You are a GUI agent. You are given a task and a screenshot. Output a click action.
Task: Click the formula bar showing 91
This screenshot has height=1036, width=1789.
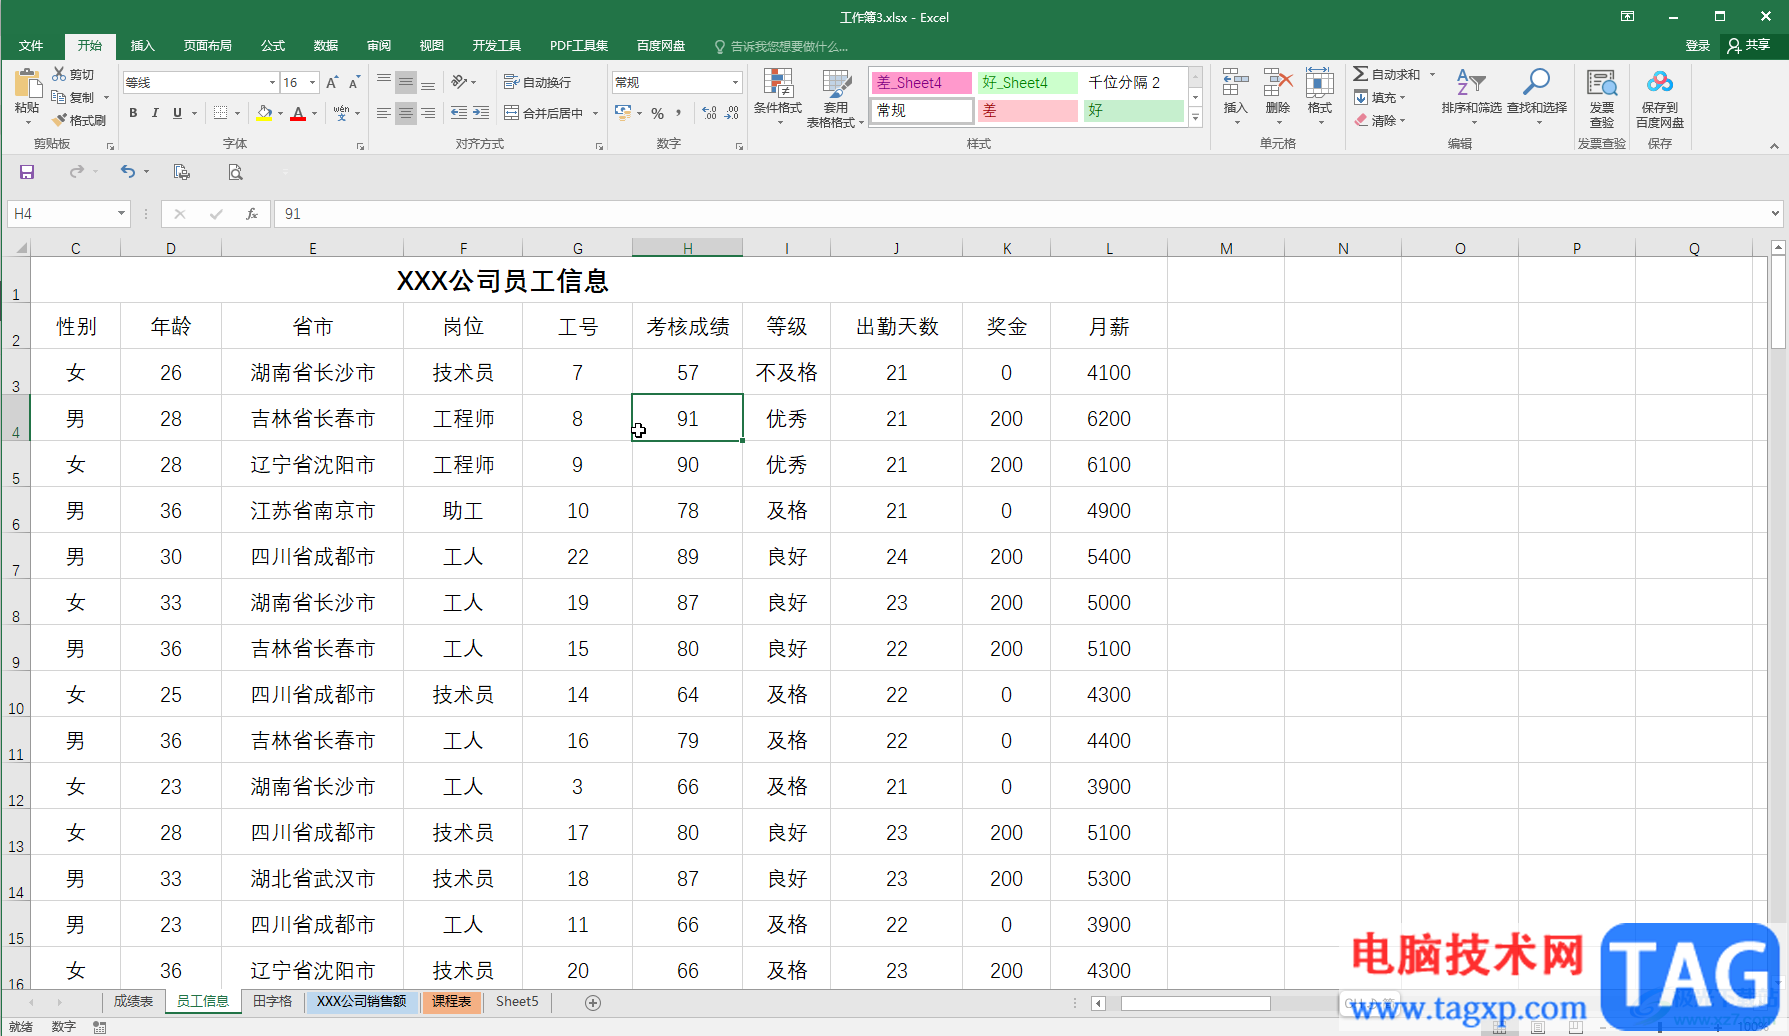point(1028,214)
